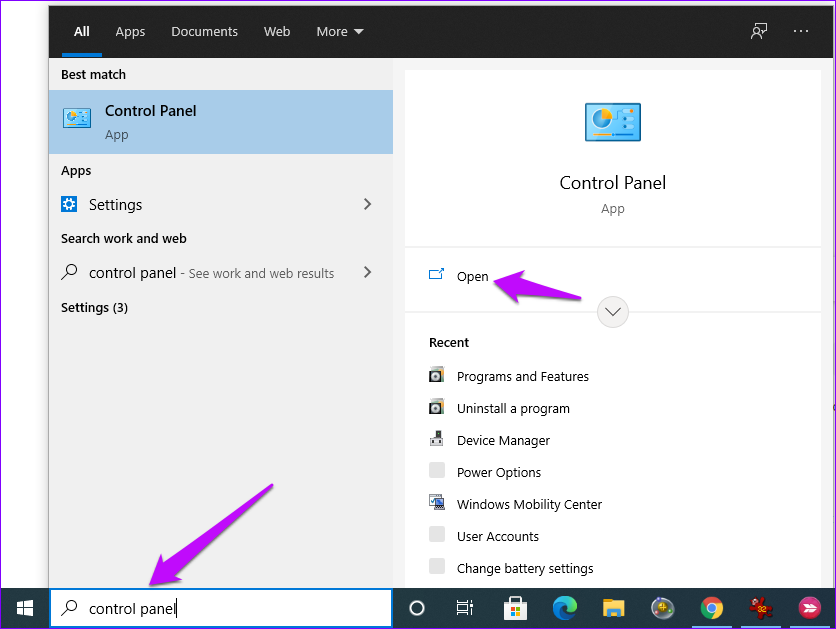Image resolution: width=836 pixels, height=629 pixels.
Task: Click the Windows Start button
Action: [25, 608]
